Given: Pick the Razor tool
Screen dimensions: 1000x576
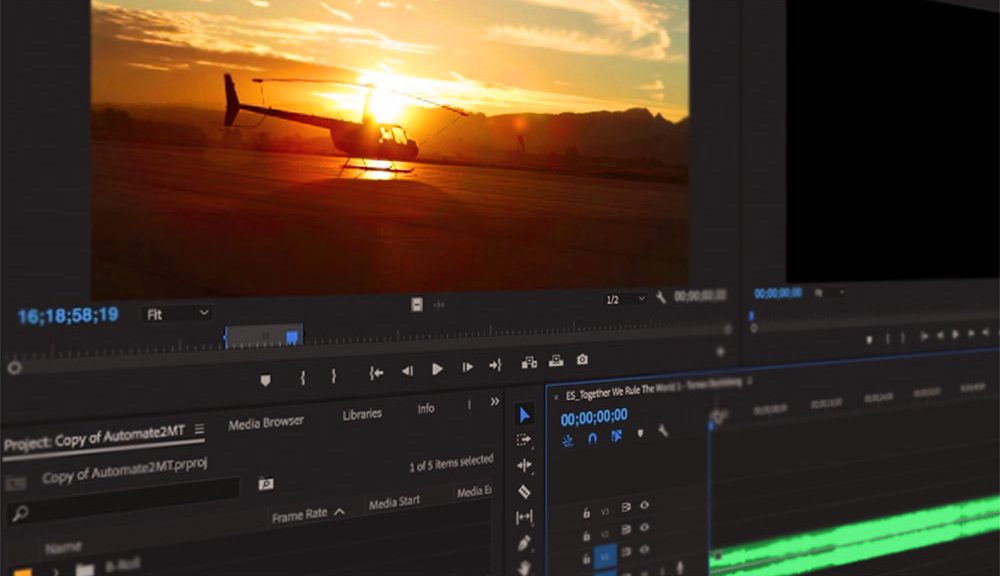Looking at the screenshot, I should (525, 492).
